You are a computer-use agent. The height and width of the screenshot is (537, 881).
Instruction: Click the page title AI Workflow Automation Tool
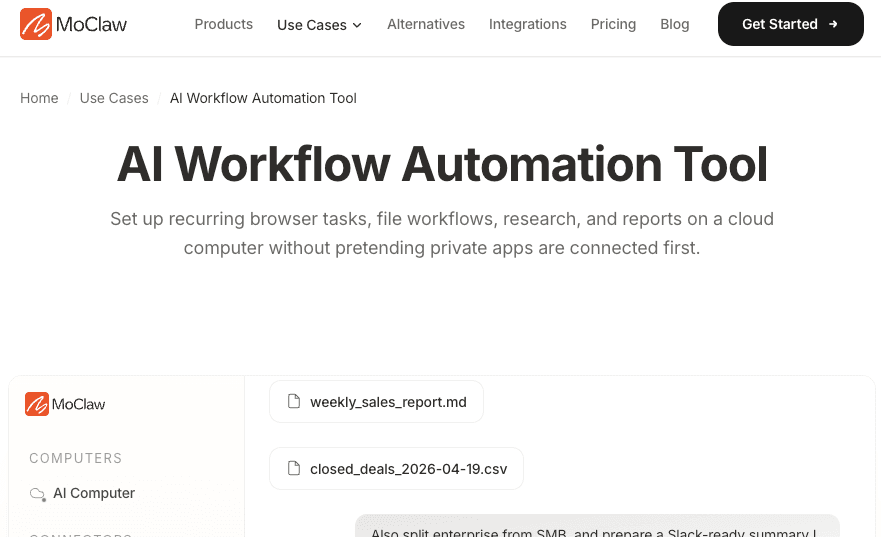coord(442,164)
